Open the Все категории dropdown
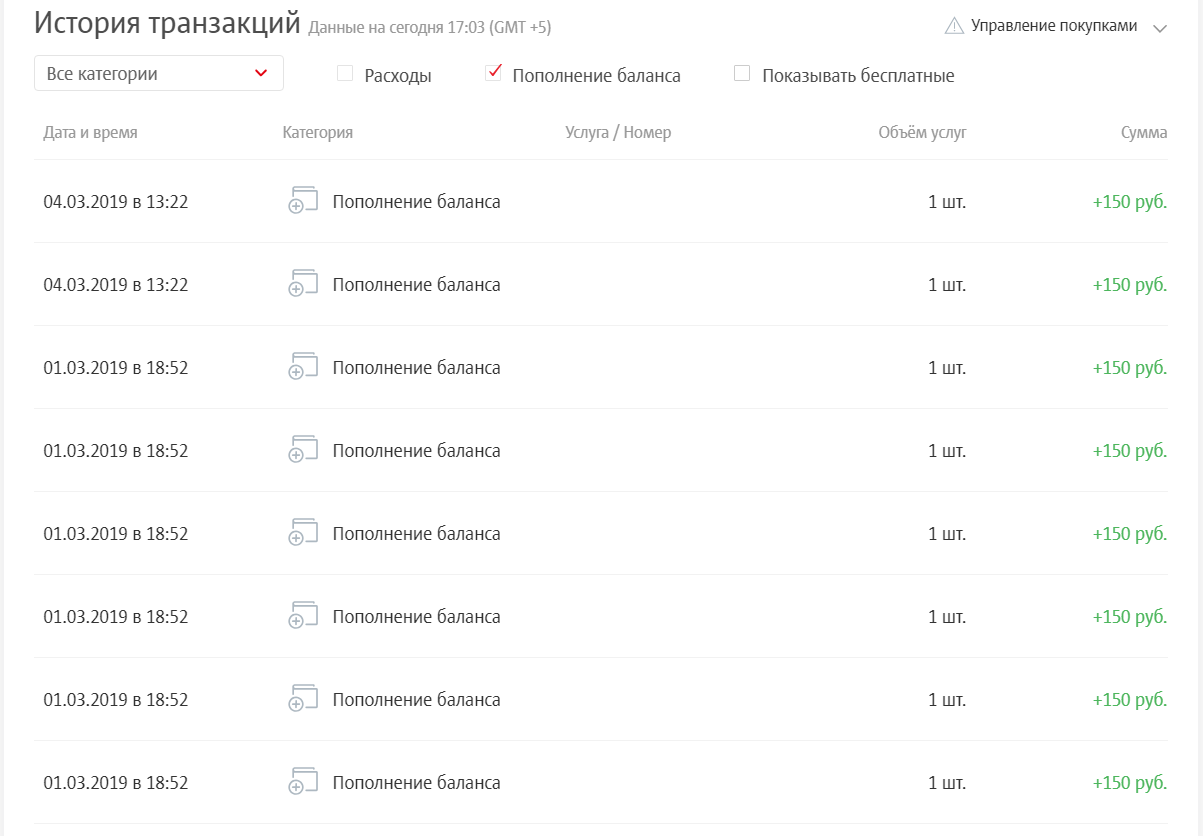Image resolution: width=1203 pixels, height=836 pixels. [159, 73]
